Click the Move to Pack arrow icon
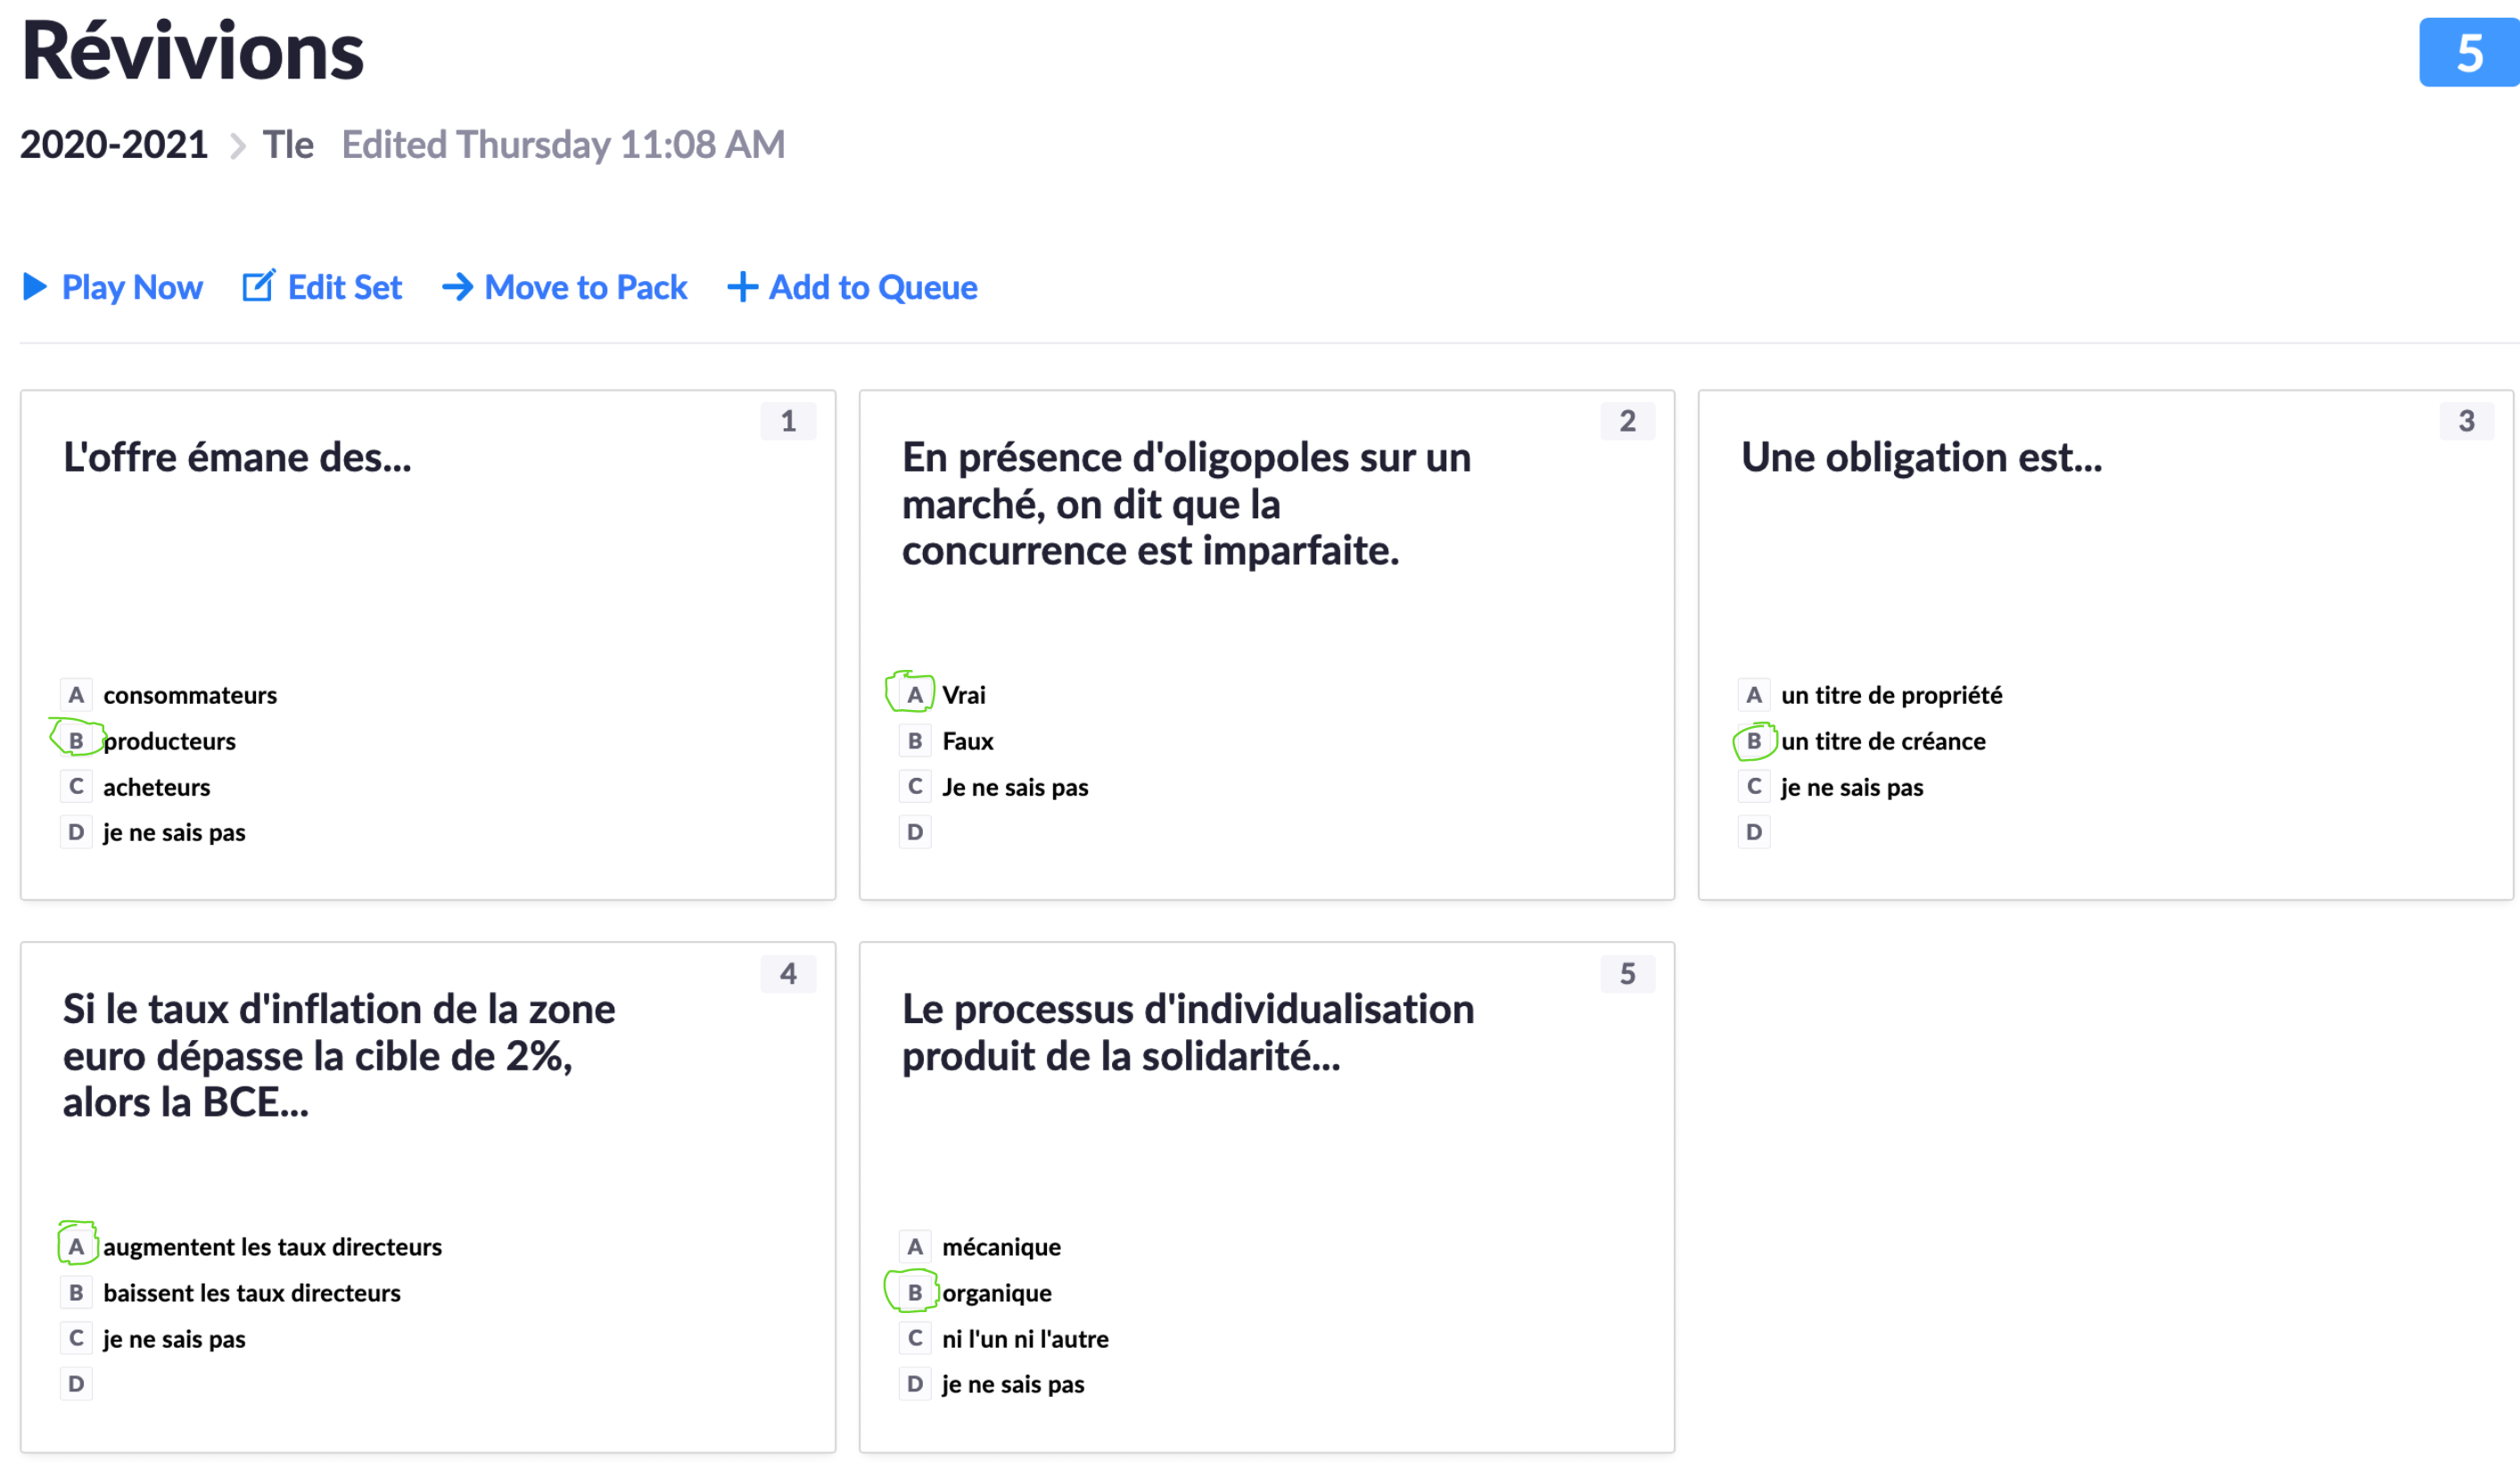This screenshot has width=2520, height=1470. [457, 287]
